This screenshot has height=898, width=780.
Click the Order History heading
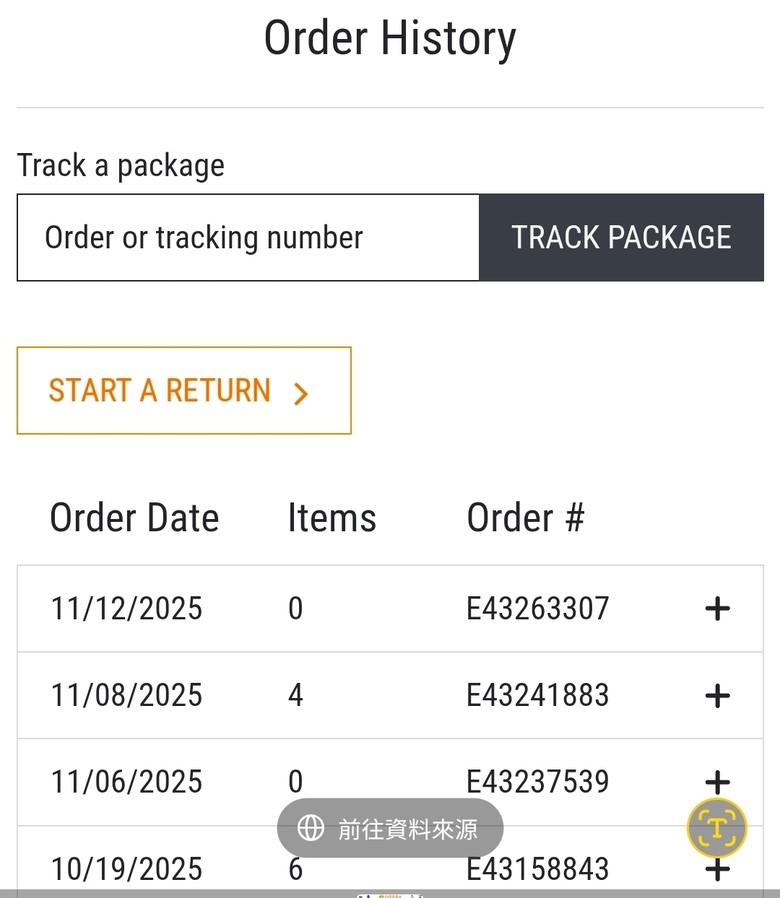coord(390,39)
